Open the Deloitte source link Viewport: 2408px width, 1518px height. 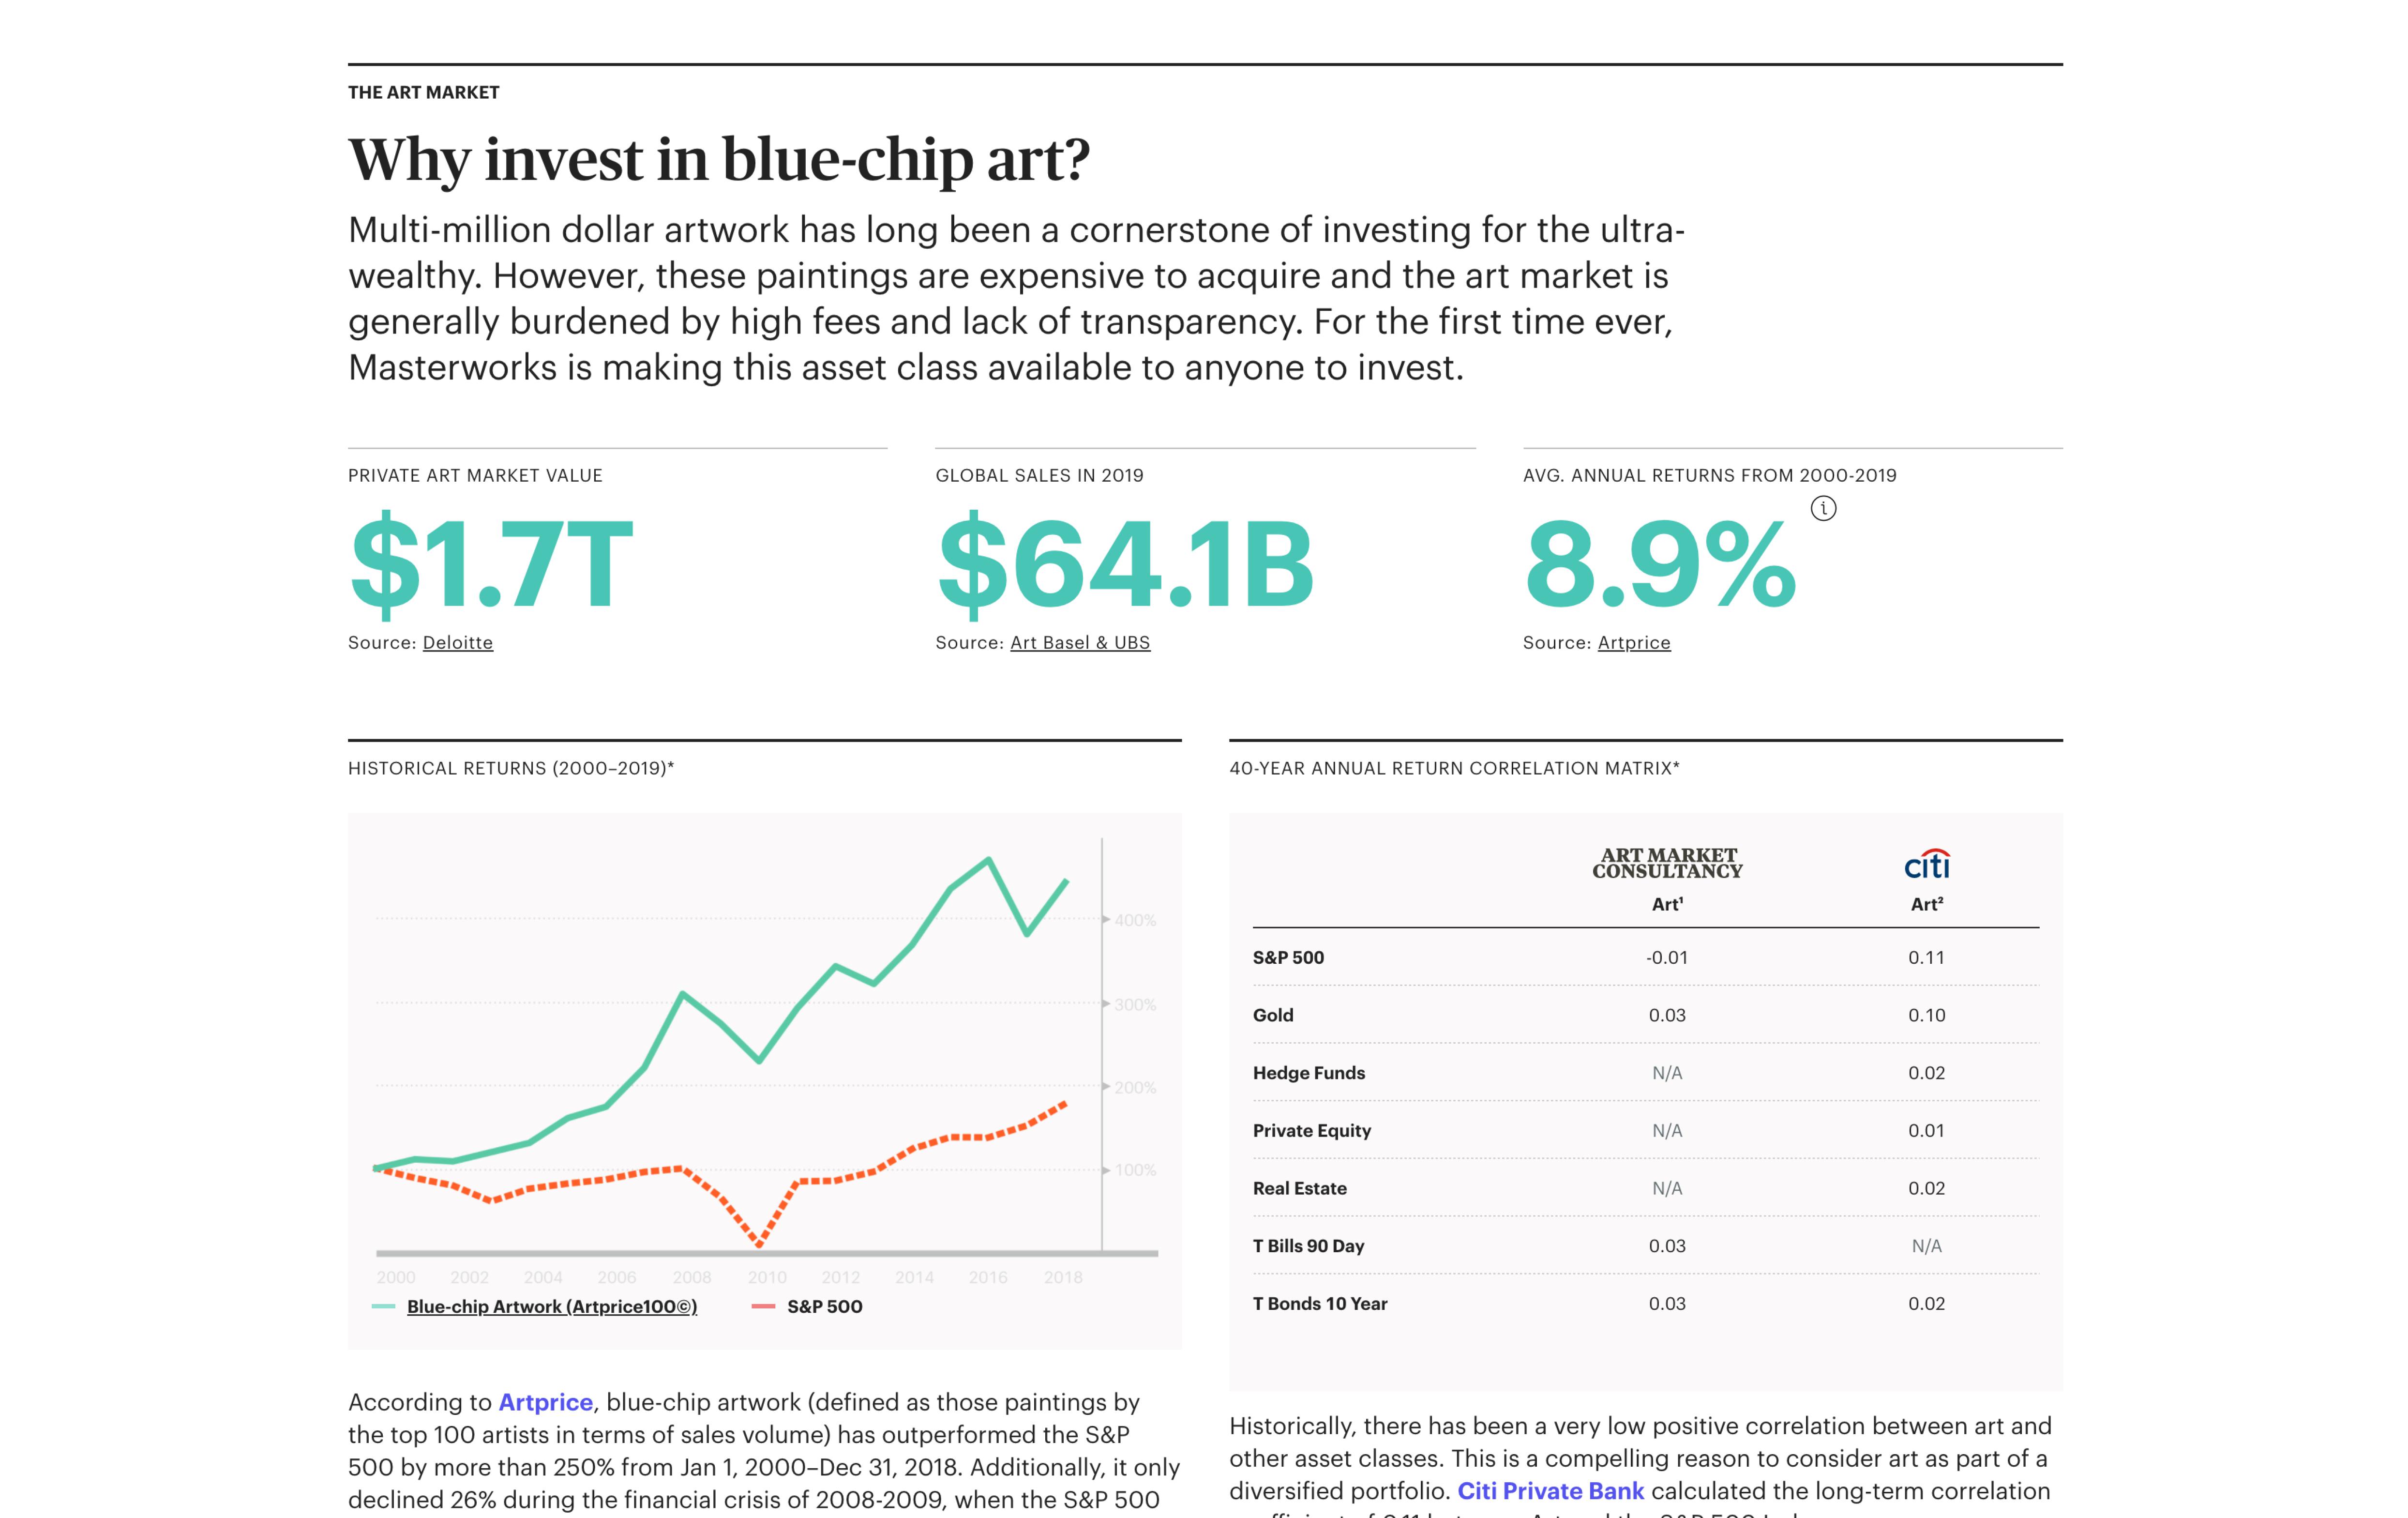[x=457, y=643]
